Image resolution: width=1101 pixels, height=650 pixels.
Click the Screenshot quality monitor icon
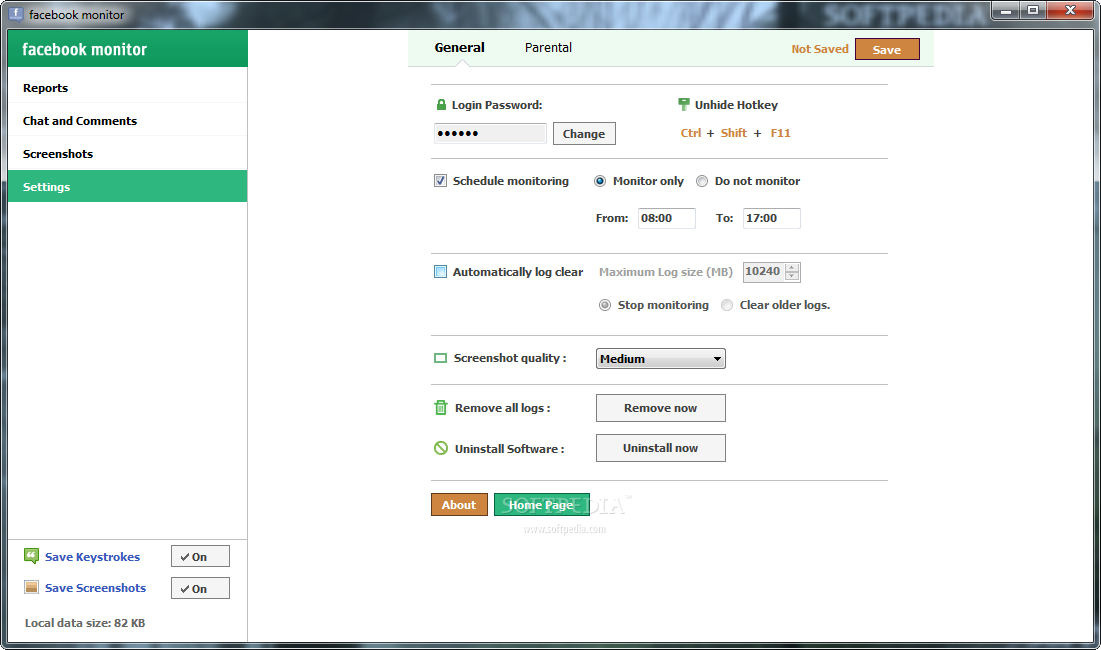440,358
